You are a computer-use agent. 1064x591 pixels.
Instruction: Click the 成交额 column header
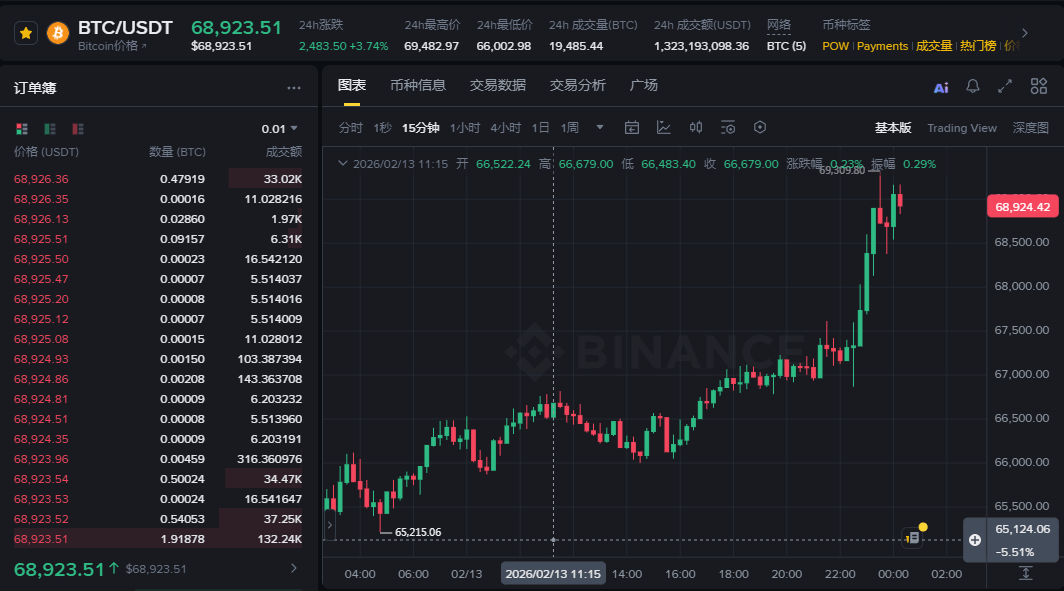point(284,152)
